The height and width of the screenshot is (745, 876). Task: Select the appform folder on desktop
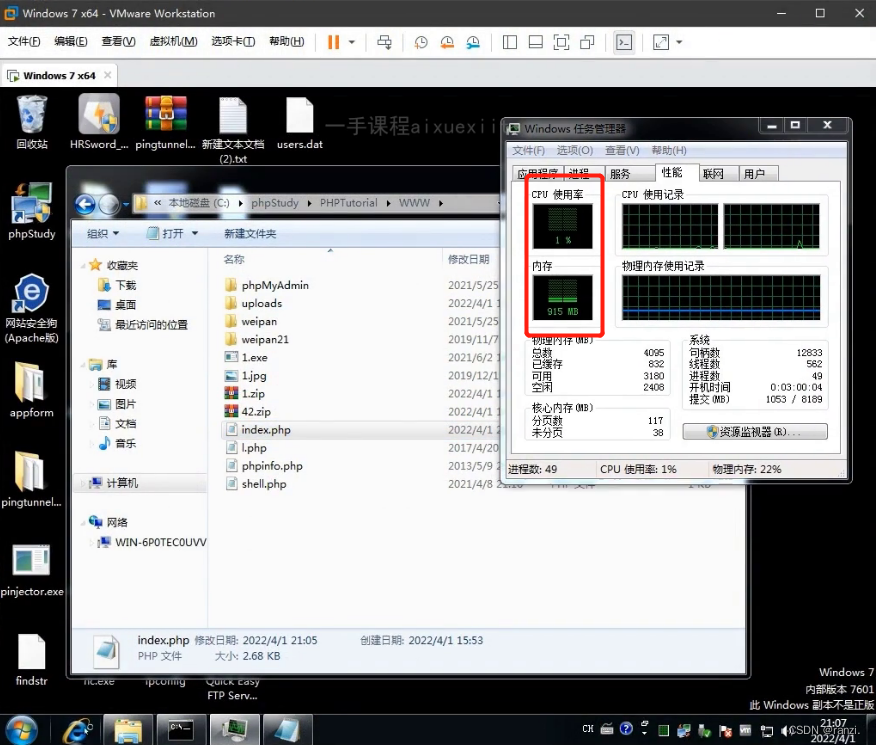pos(32,389)
